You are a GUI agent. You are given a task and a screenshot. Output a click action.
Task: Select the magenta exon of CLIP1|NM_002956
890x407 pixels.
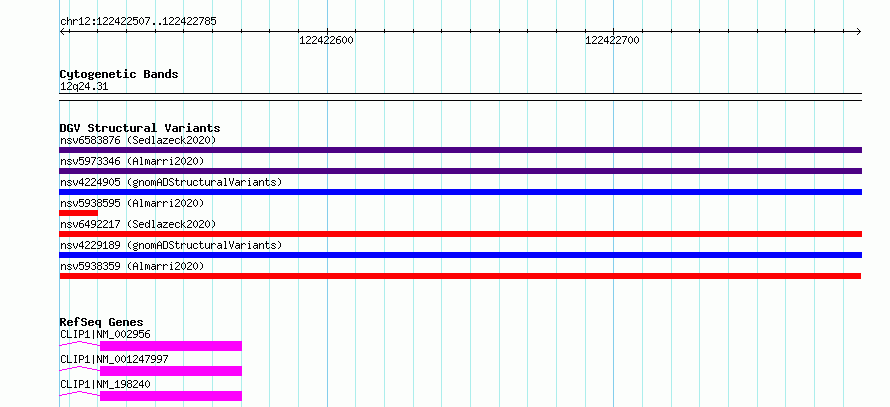tap(171, 346)
